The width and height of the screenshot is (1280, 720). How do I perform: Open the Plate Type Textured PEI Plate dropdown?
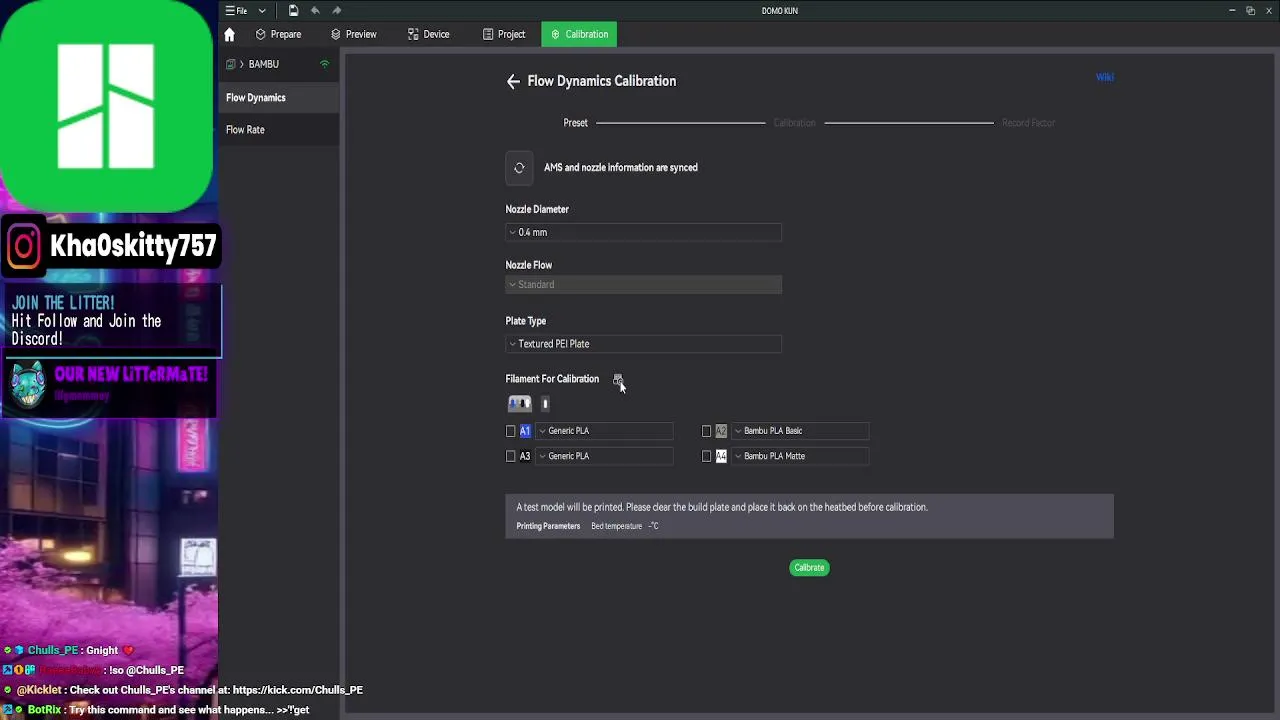point(643,344)
